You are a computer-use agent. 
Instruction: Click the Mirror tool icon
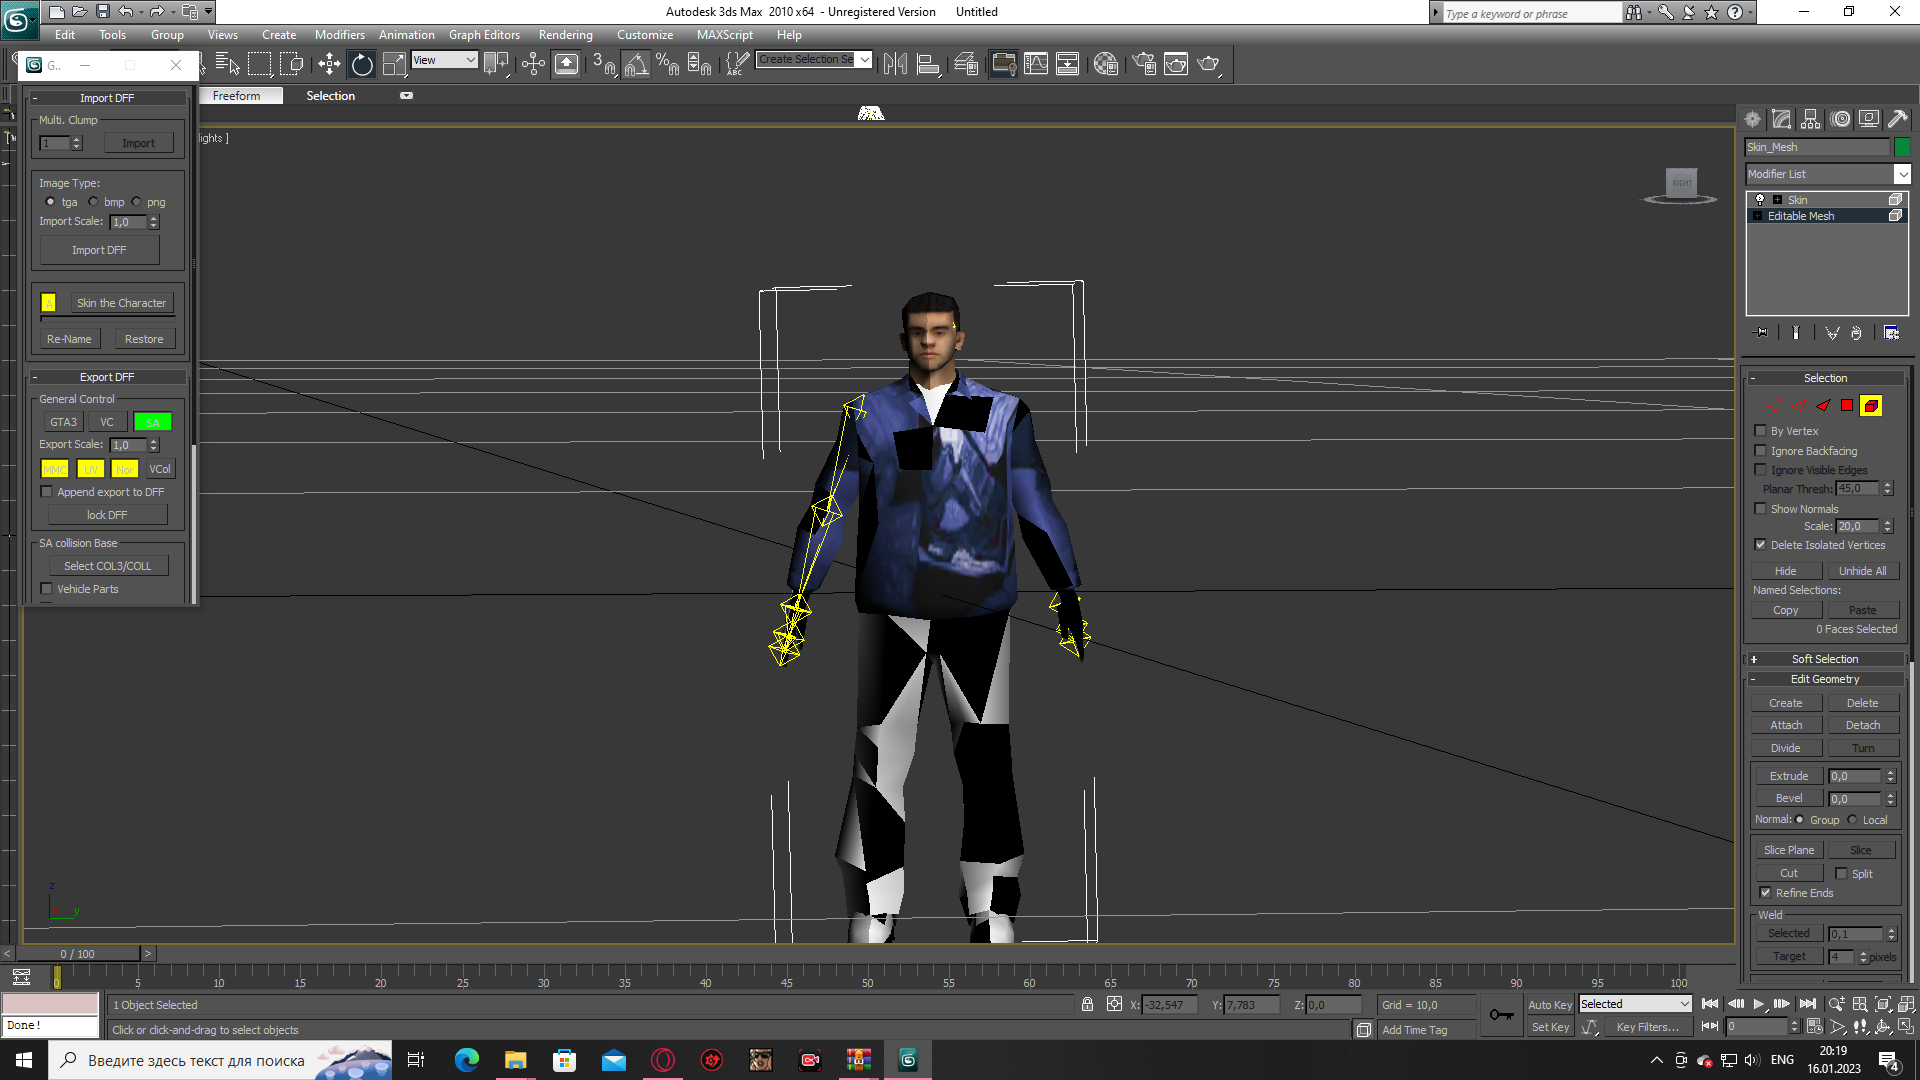point(895,64)
